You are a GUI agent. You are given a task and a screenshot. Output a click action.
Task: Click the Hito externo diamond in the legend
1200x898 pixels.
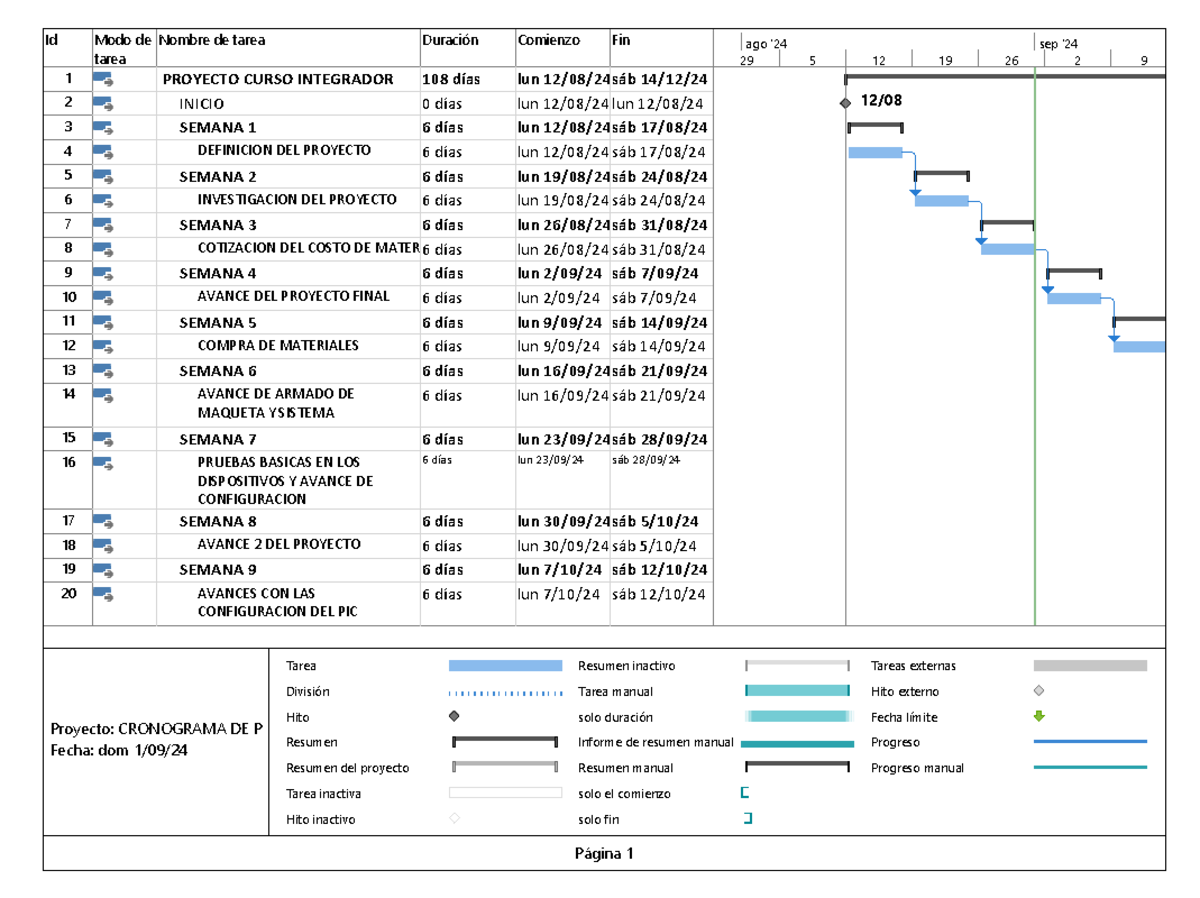[x=1040, y=691]
